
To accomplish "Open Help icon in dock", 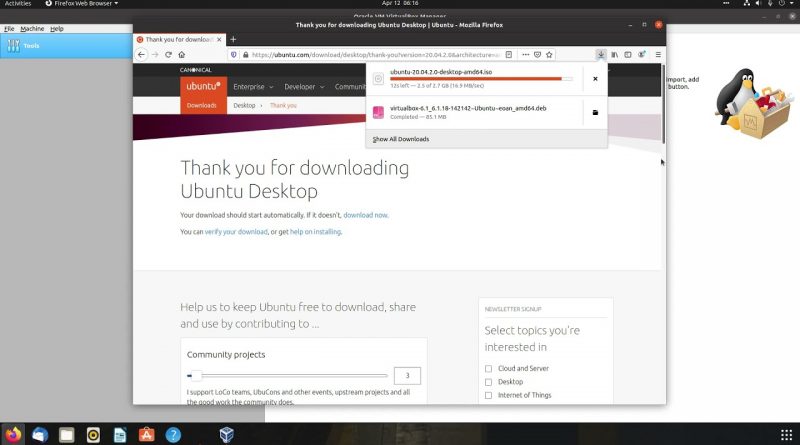I will pyautogui.click(x=173, y=435).
